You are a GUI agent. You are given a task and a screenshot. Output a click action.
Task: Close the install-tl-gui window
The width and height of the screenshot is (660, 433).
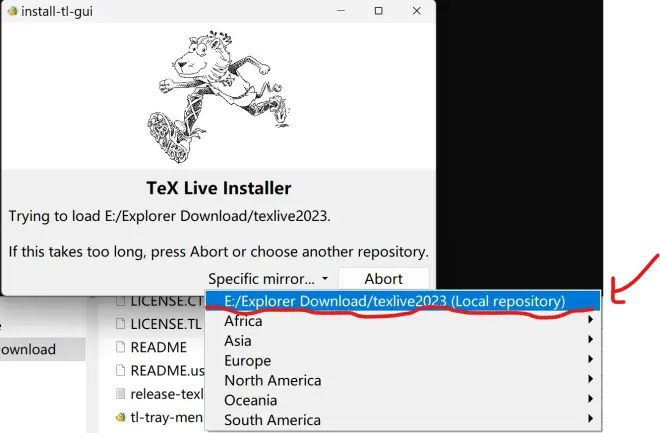coord(416,11)
